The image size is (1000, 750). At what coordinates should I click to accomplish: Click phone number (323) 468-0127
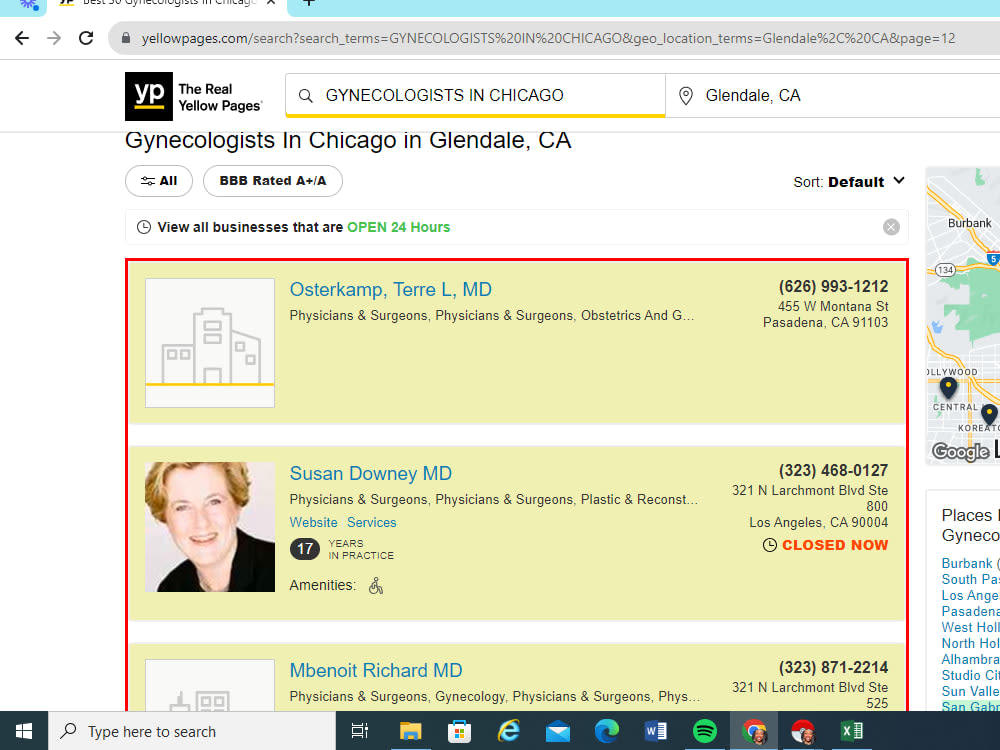coord(833,471)
